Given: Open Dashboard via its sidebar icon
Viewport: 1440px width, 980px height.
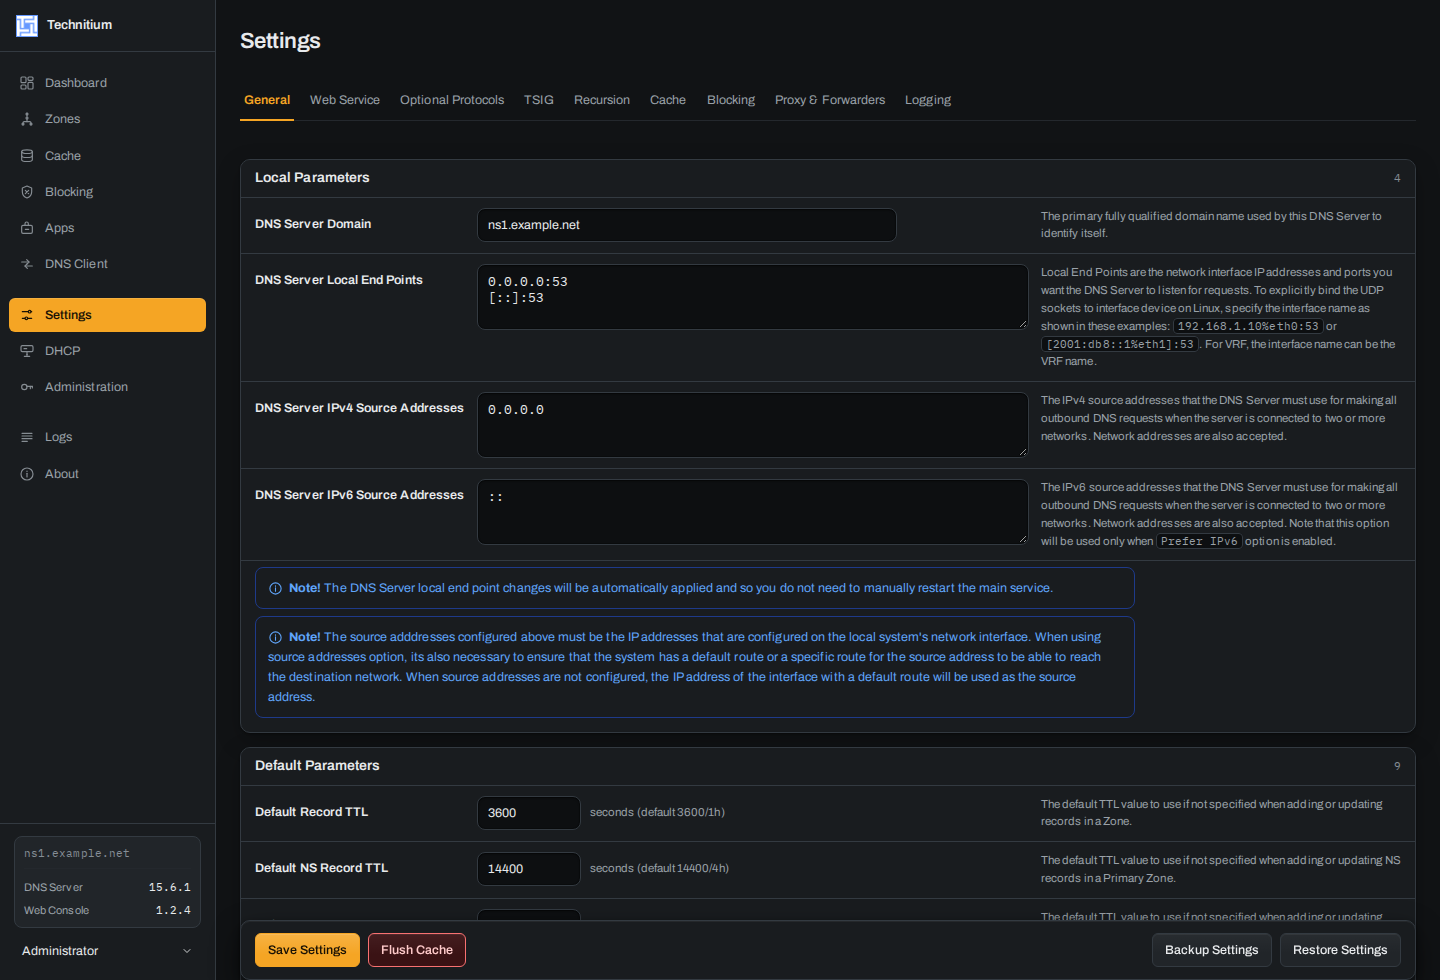Looking at the screenshot, I should pos(27,83).
